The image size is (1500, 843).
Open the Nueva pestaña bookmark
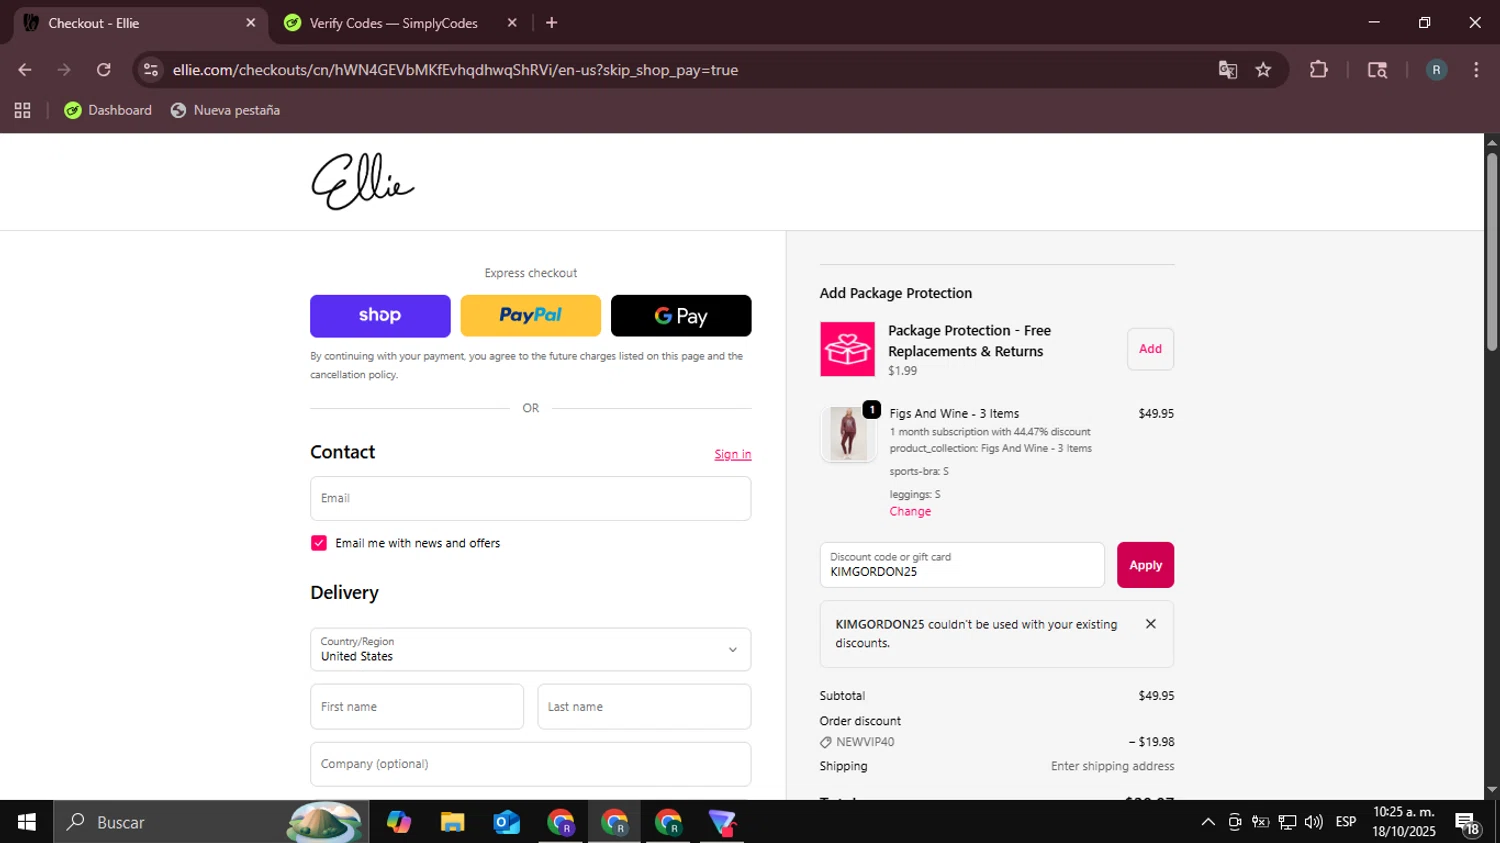click(x=225, y=110)
